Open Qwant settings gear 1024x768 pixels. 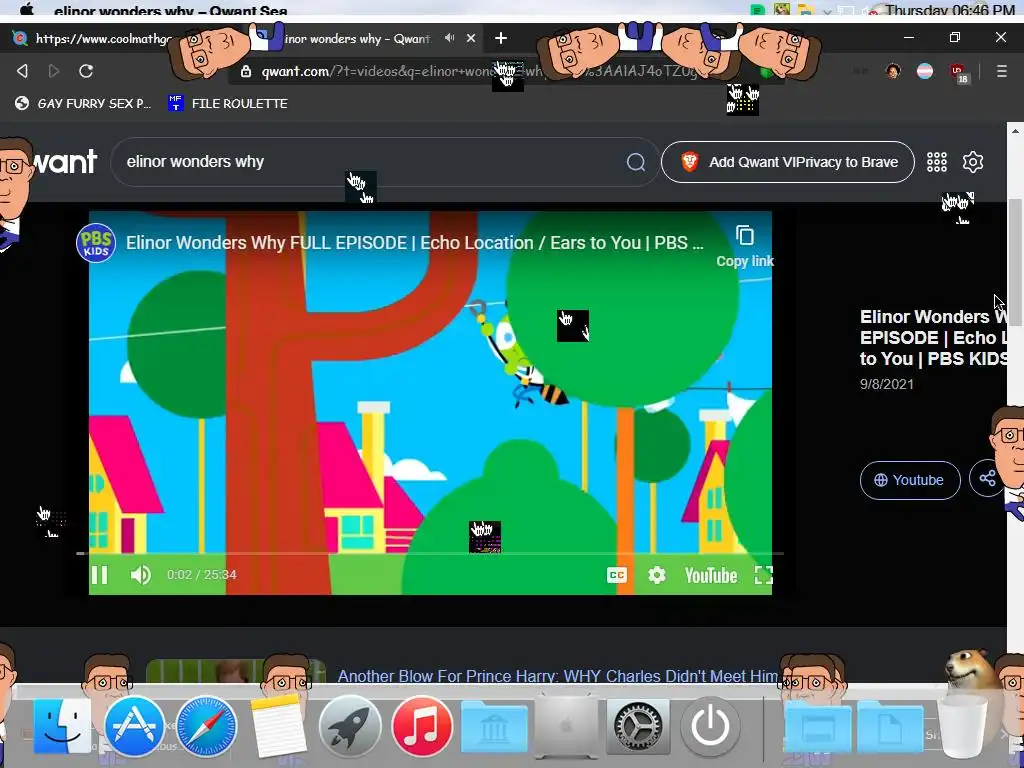tap(972, 162)
